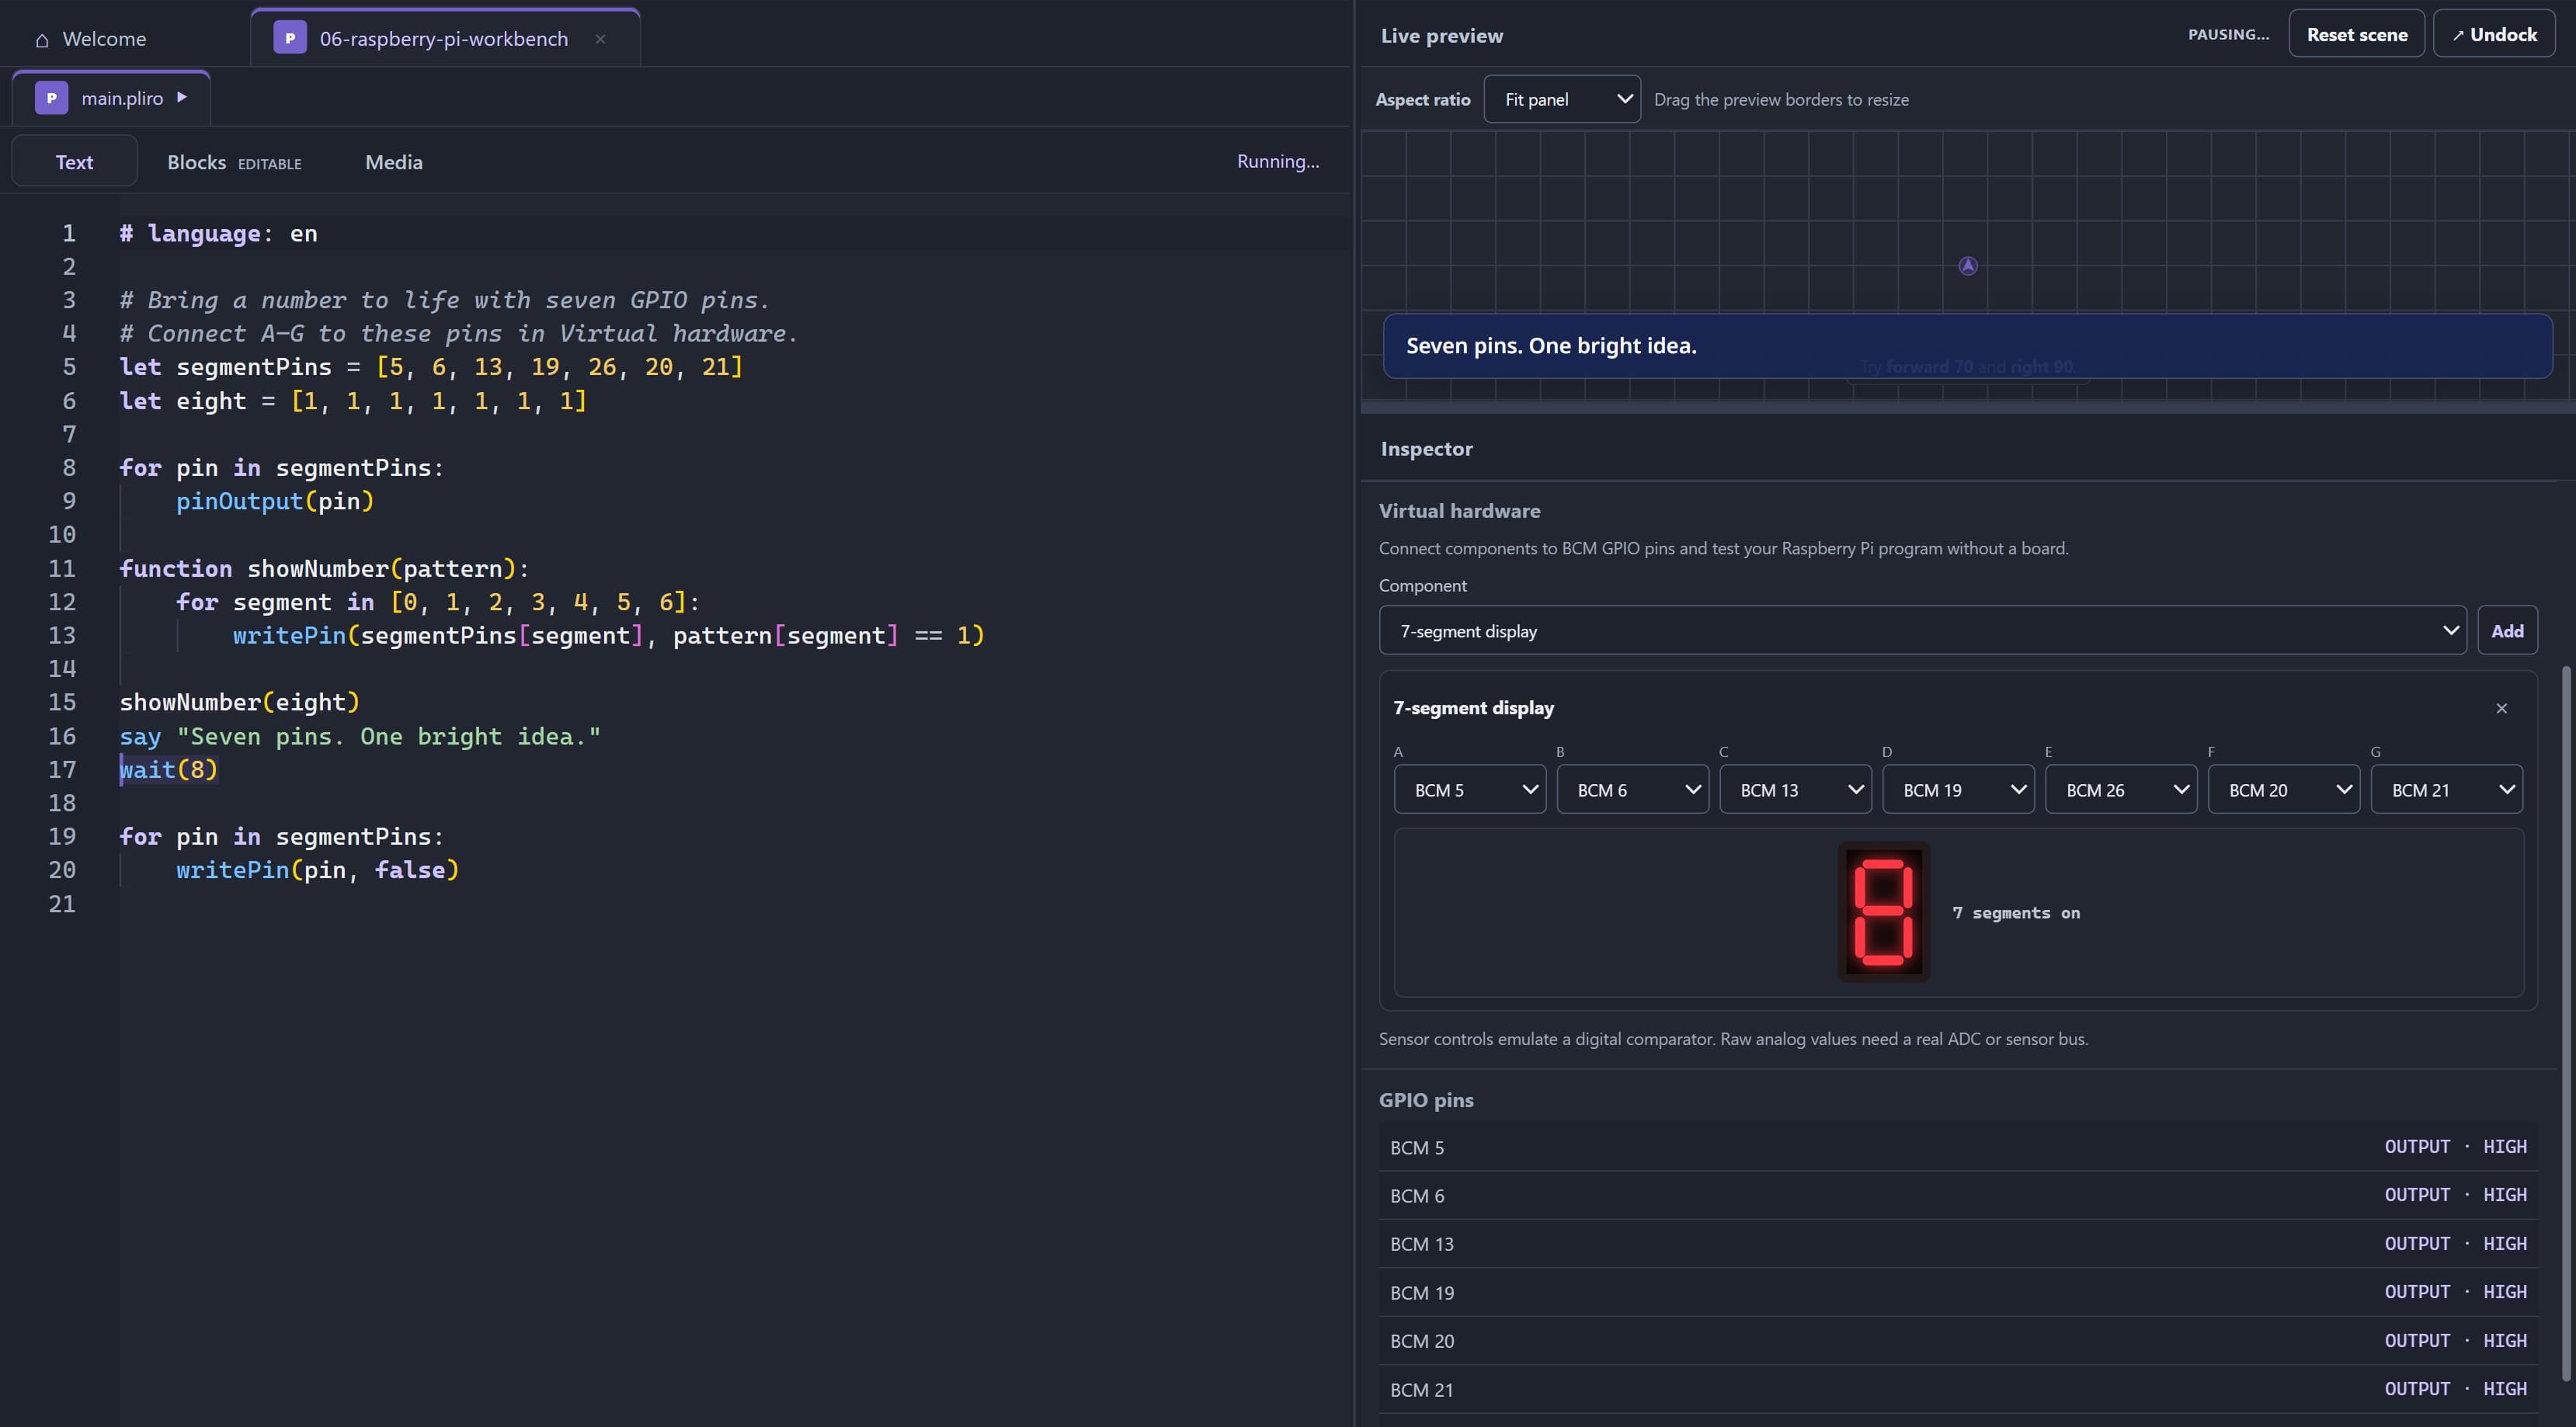Click the Inspector panel heading
The width and height of the screenshot is (2576, 1427).
[1426, 449]
